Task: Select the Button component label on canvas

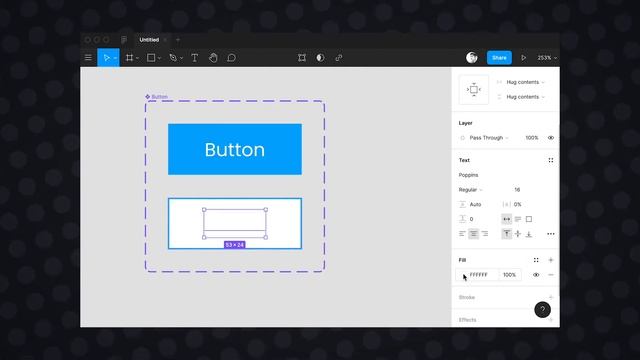Action: [156, 97]
